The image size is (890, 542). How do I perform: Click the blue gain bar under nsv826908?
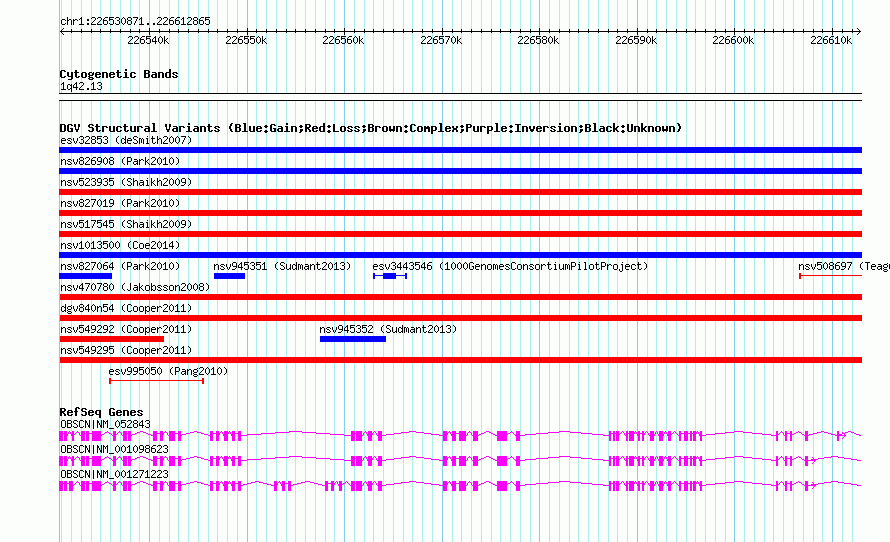click(x=460, y=171)
